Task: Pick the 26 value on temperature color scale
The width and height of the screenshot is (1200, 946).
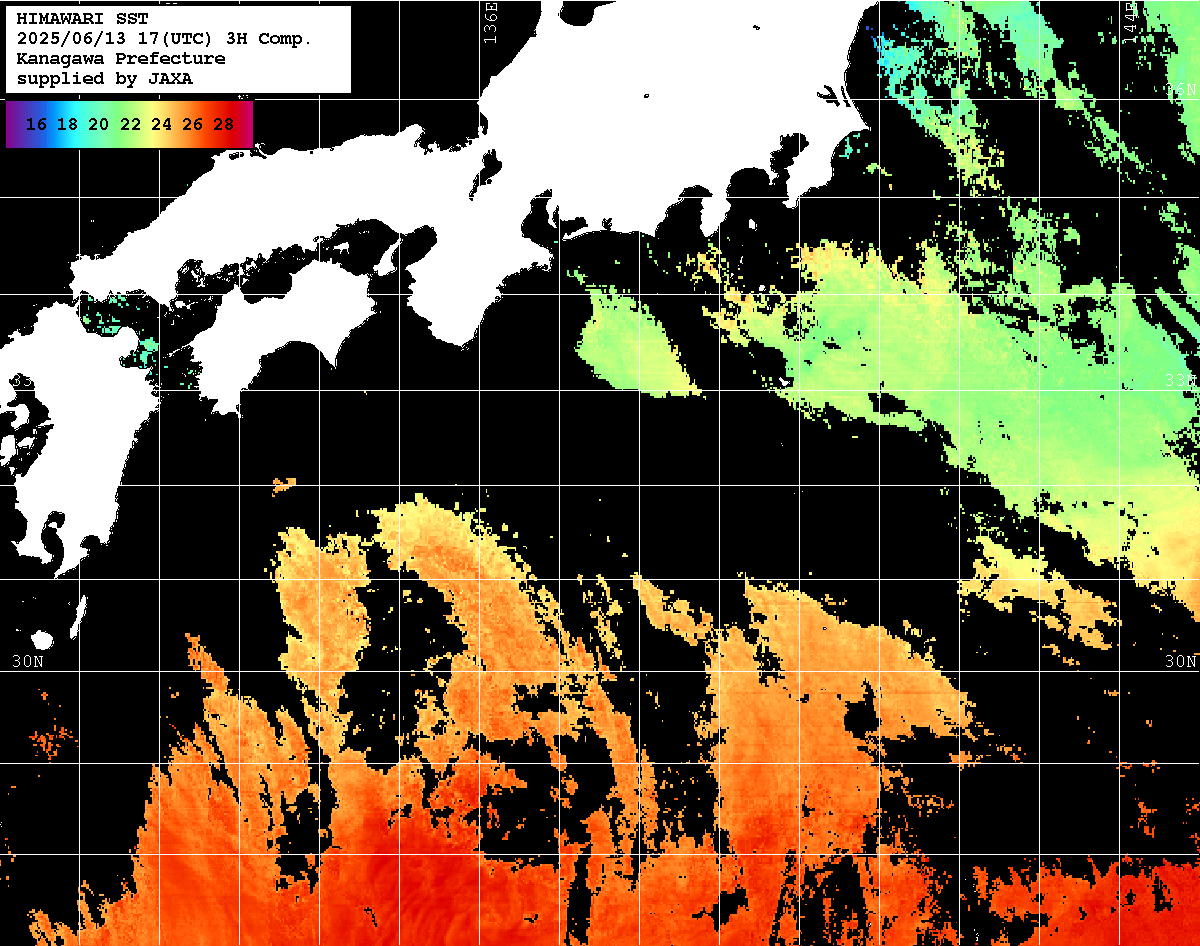Action: pos(192,125)
